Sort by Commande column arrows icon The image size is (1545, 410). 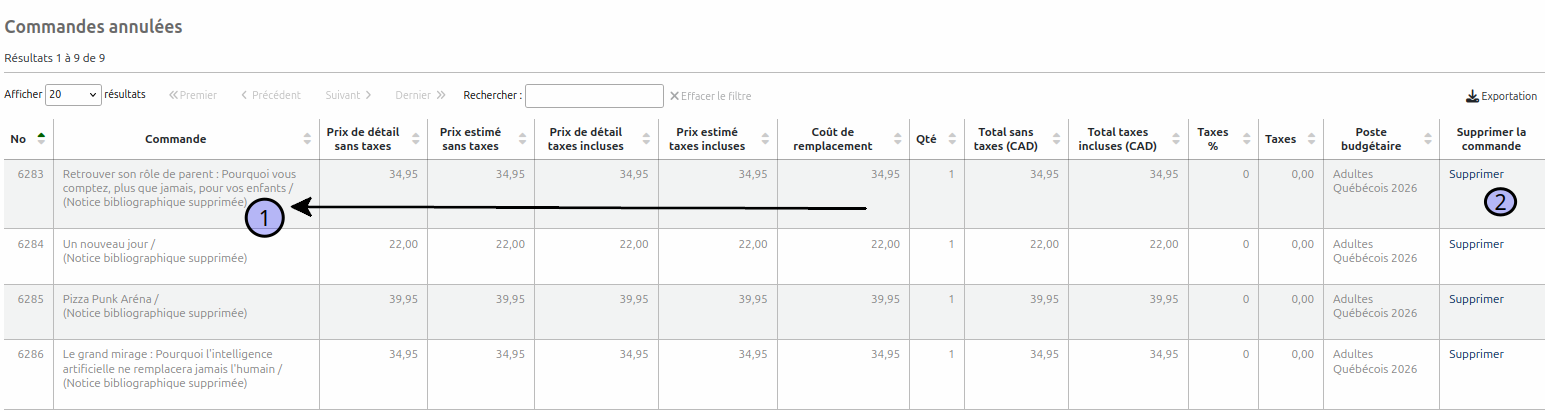tap(307, 139)
